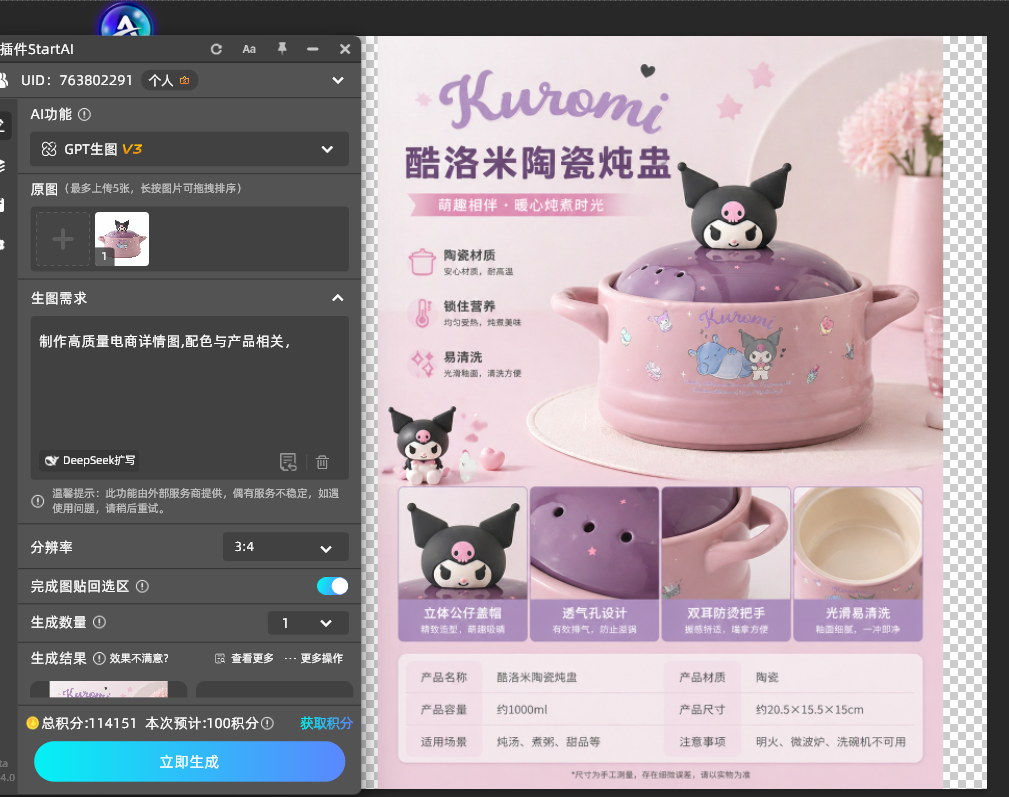Click the 酷洛米陶瓷炖盅 title on canvas
The image size is (1009, 797).
click(x=538, y=162)
